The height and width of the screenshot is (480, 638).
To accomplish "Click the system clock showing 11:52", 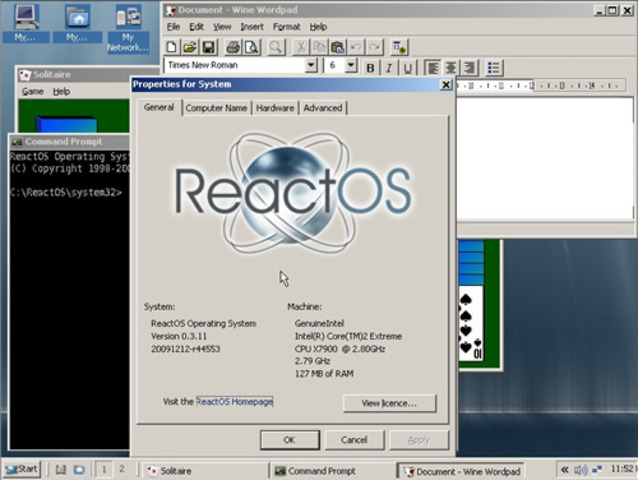I will click(622, 469).
